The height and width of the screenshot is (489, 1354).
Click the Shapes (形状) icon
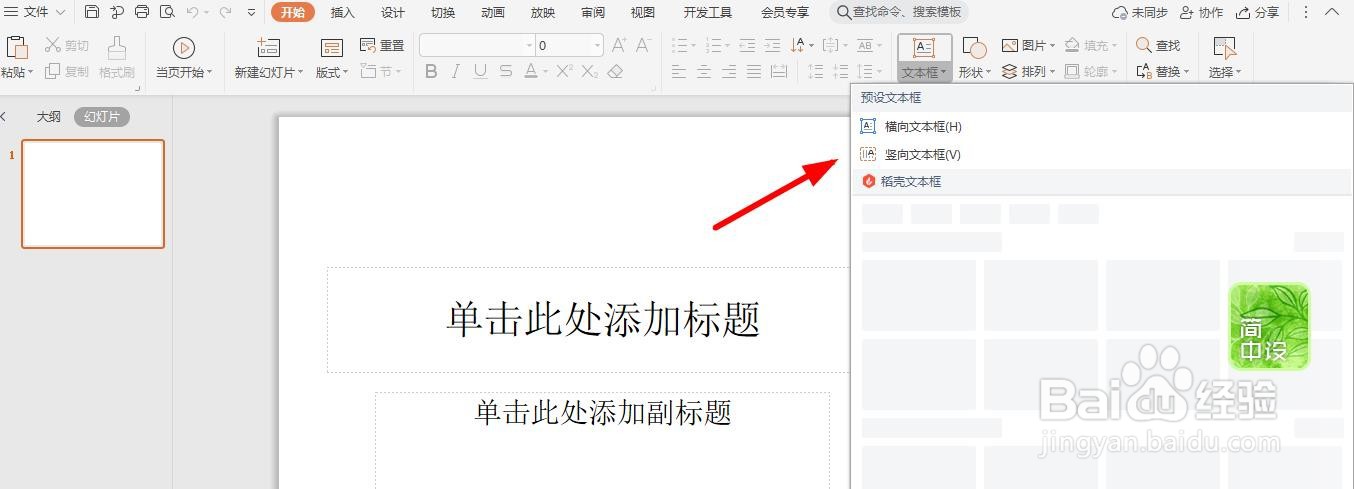[974, 48]
